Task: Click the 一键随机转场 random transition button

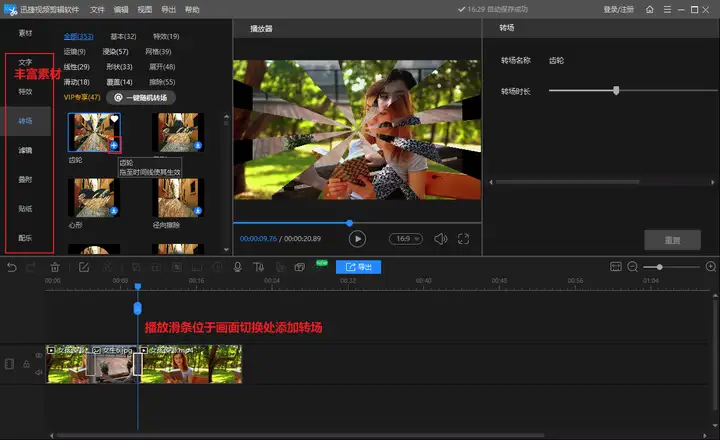Action: [x=141, y=97]
